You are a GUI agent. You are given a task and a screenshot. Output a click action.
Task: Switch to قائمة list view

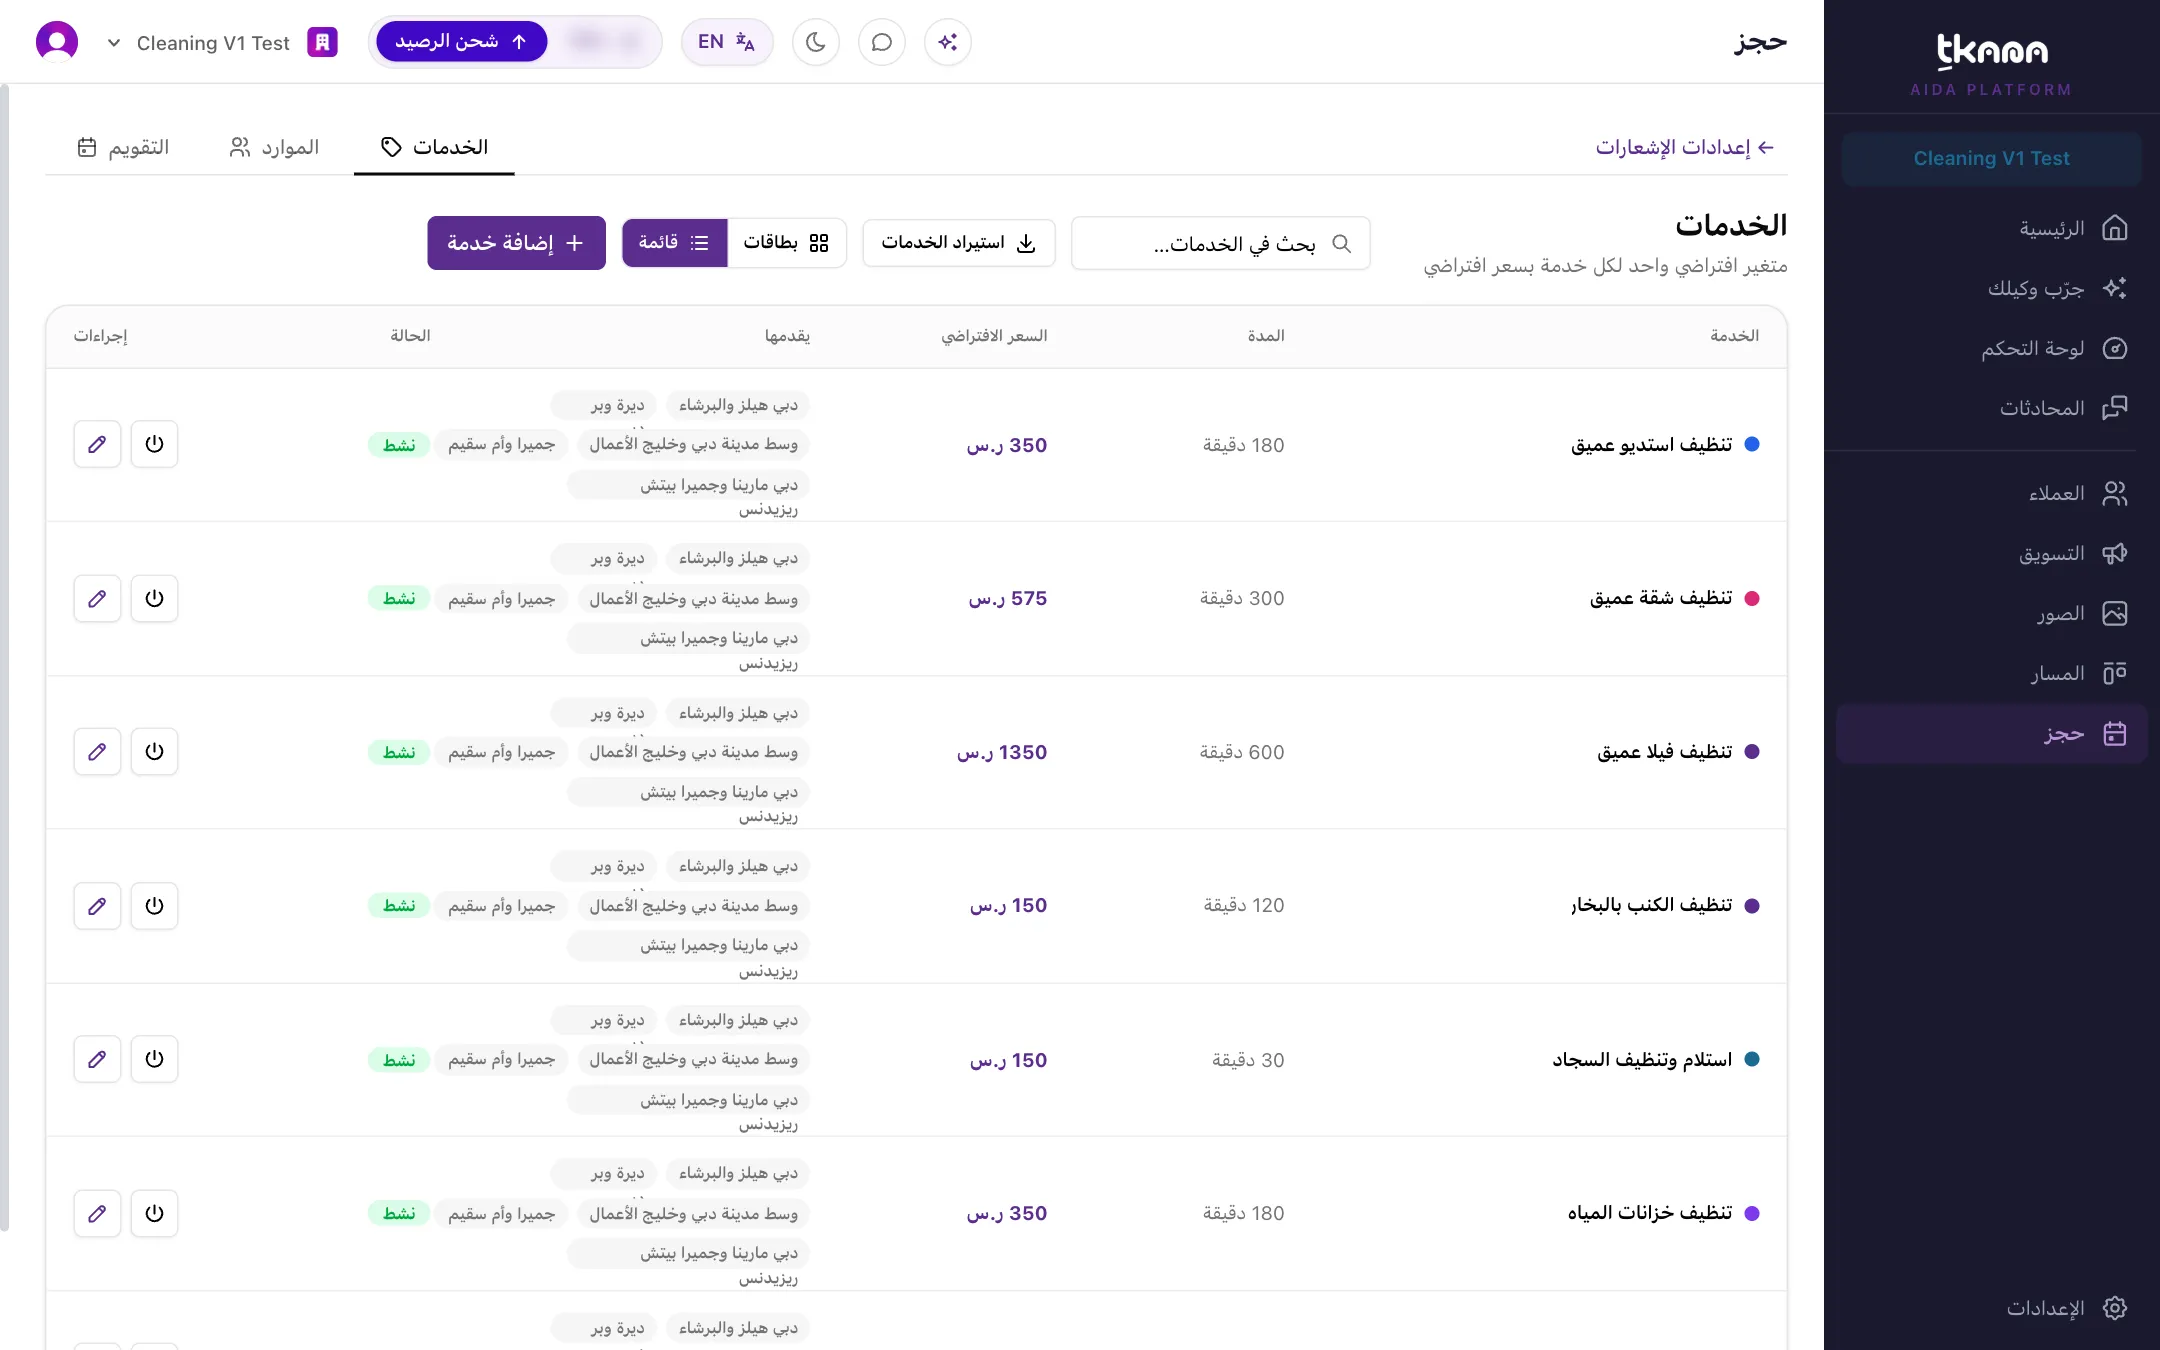coord(674,243)
